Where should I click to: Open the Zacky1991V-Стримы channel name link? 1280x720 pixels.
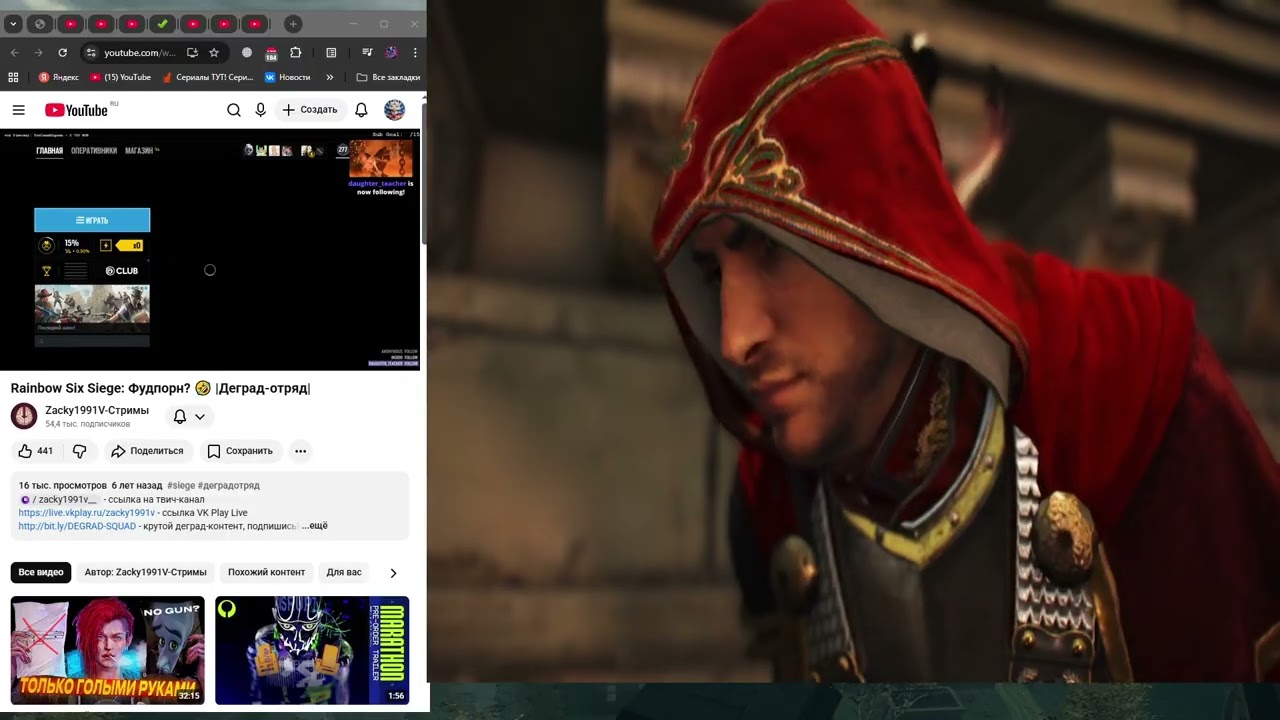click(97, 410)
